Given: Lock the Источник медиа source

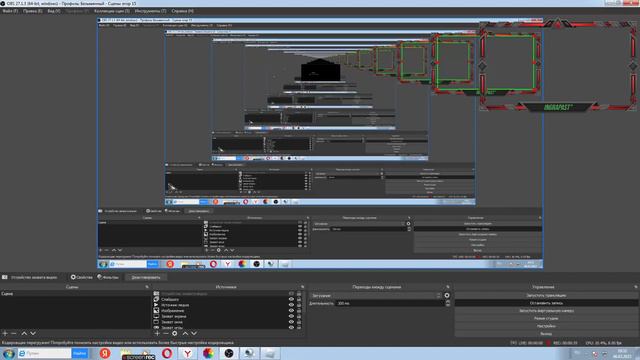Looking at the screenshot, I should [x=299, y=305].
